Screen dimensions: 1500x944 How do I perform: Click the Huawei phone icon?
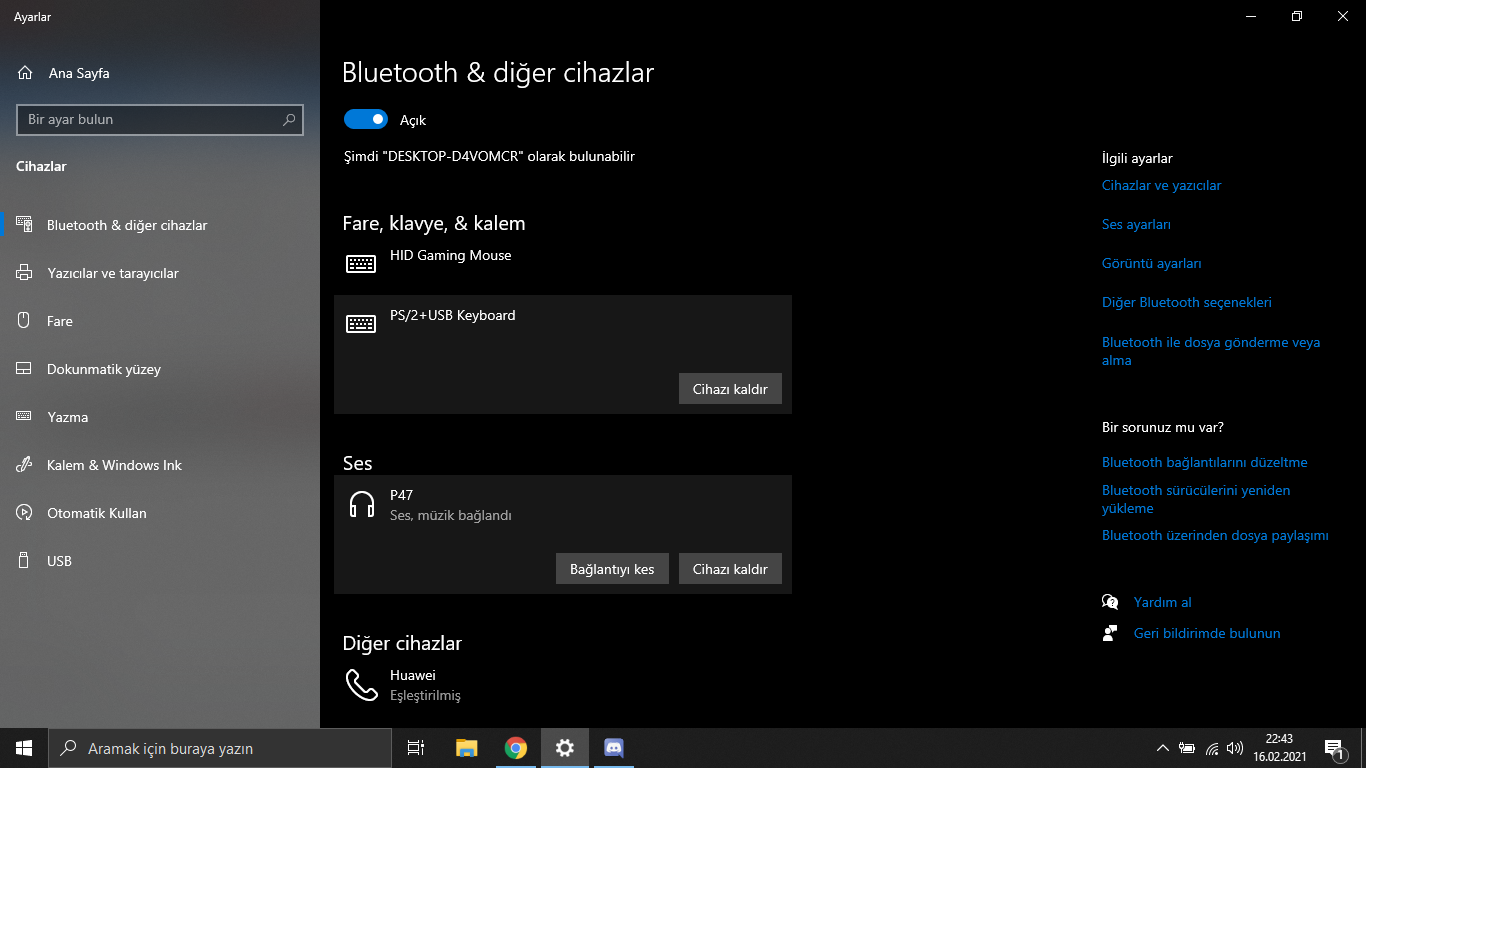click(361, 685)
